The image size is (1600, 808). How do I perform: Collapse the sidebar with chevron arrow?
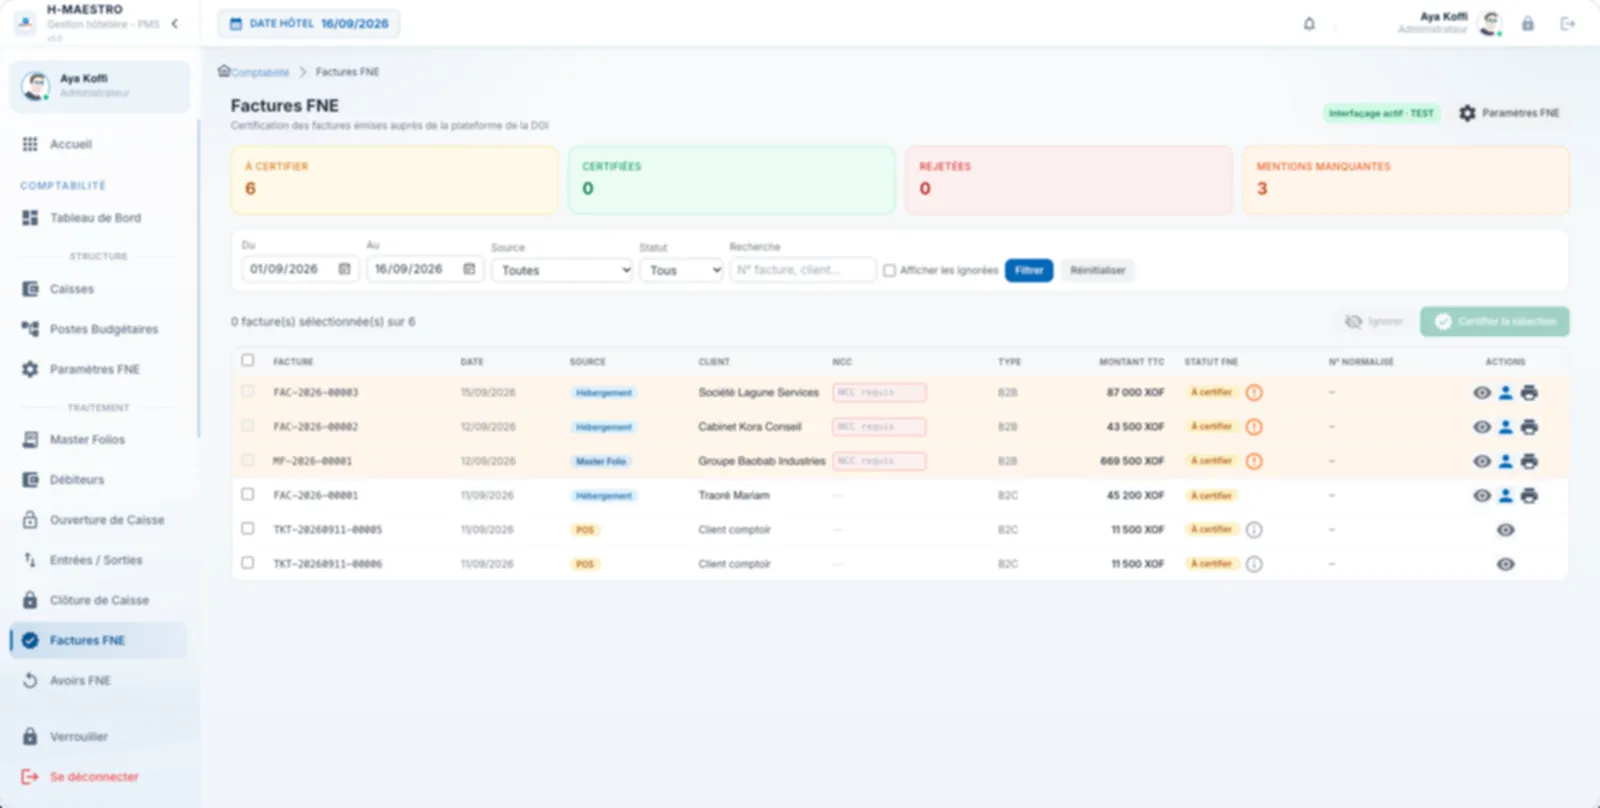pyautogui.click(x=175, y=23)
